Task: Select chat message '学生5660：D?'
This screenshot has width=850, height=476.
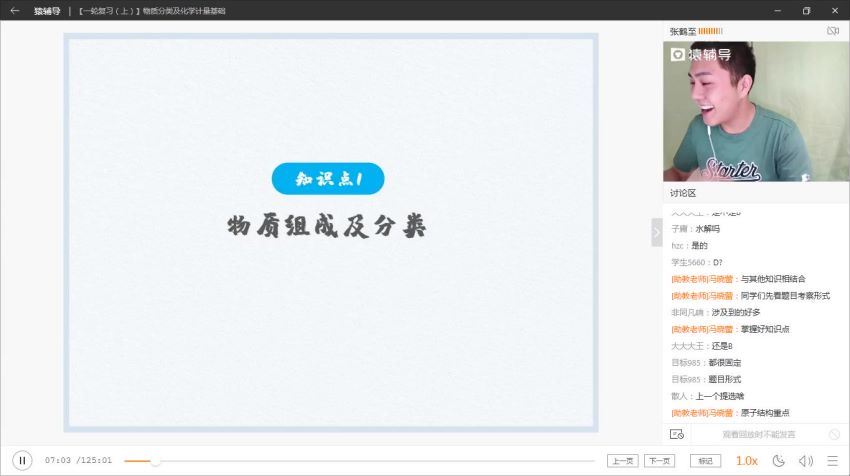Action: [697, 262]
